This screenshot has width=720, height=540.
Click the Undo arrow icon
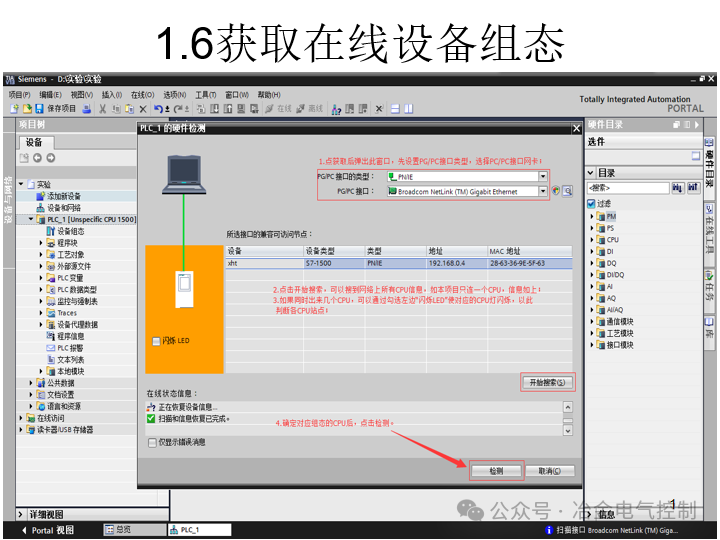coord(159,109)
